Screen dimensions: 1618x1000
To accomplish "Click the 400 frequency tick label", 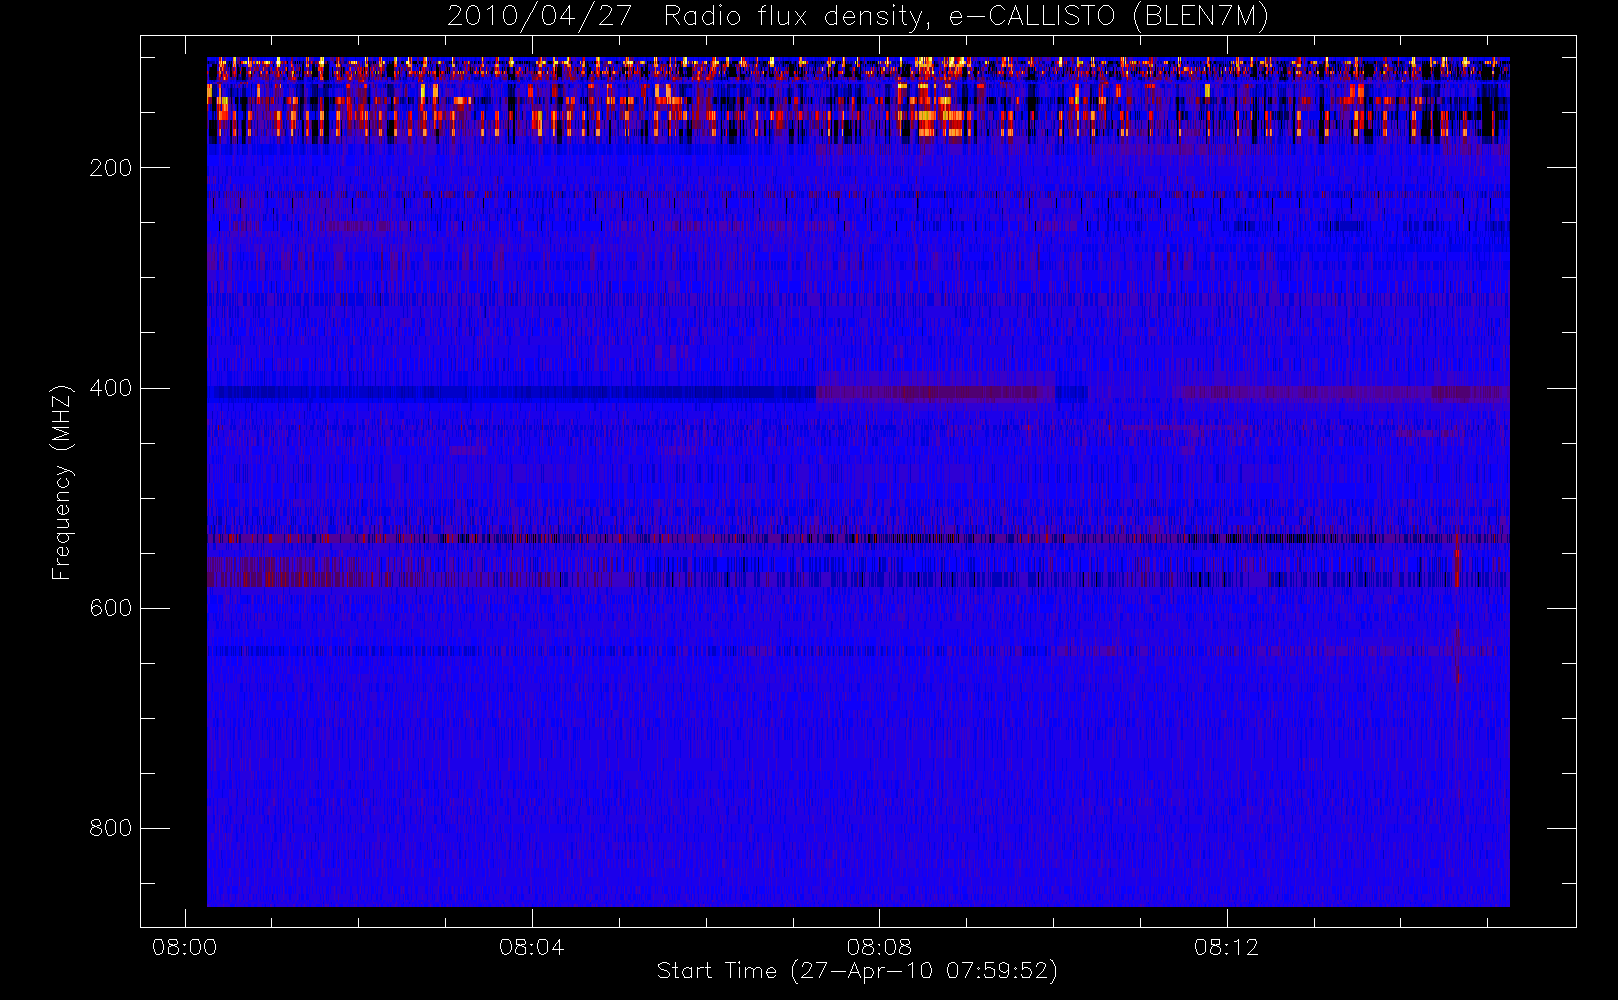I will tap(111, 388).
